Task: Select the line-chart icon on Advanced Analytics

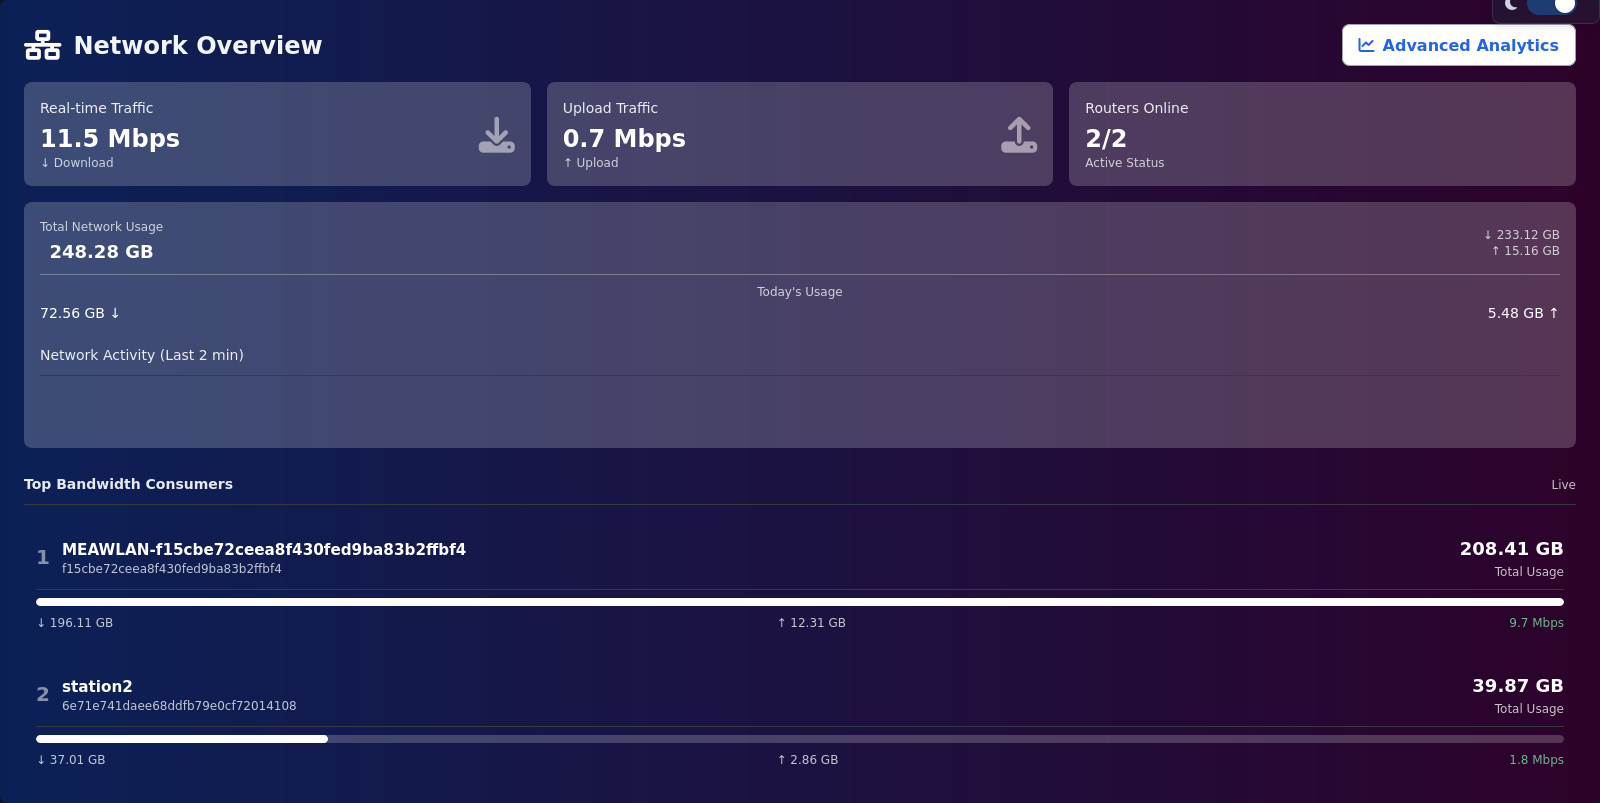Action: [1366, 44]
